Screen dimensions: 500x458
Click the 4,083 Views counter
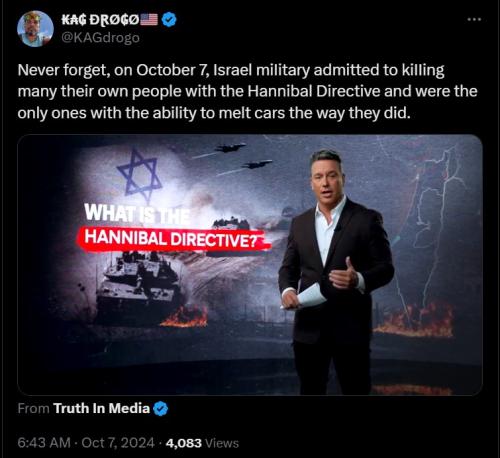click(x=202, y=443)
